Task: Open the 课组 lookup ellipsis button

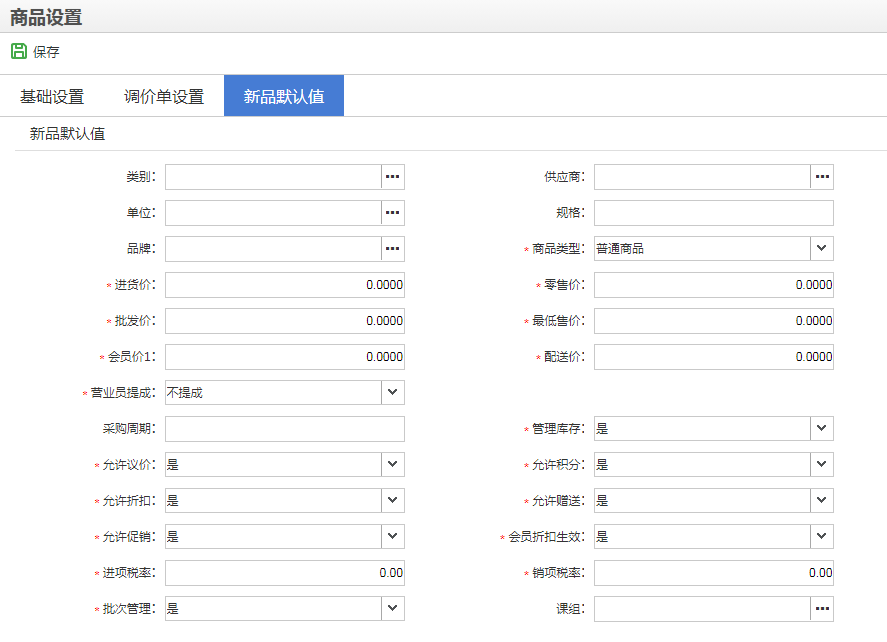Action: tap(822, 609)
